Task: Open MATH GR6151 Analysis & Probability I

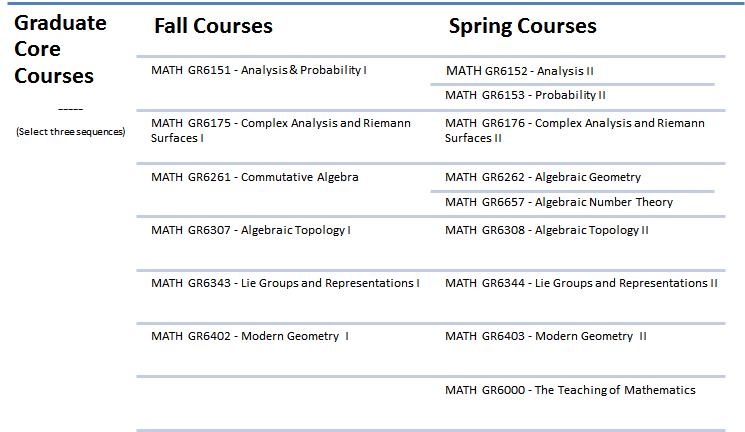Action: 258,70
